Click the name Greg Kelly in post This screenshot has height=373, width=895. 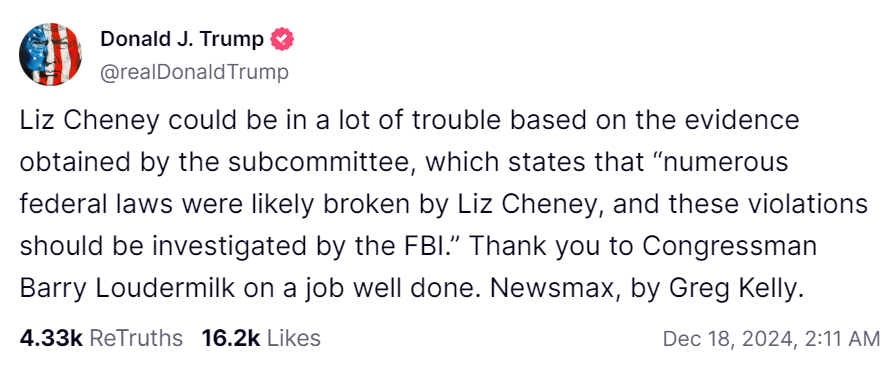coord(736,290)
